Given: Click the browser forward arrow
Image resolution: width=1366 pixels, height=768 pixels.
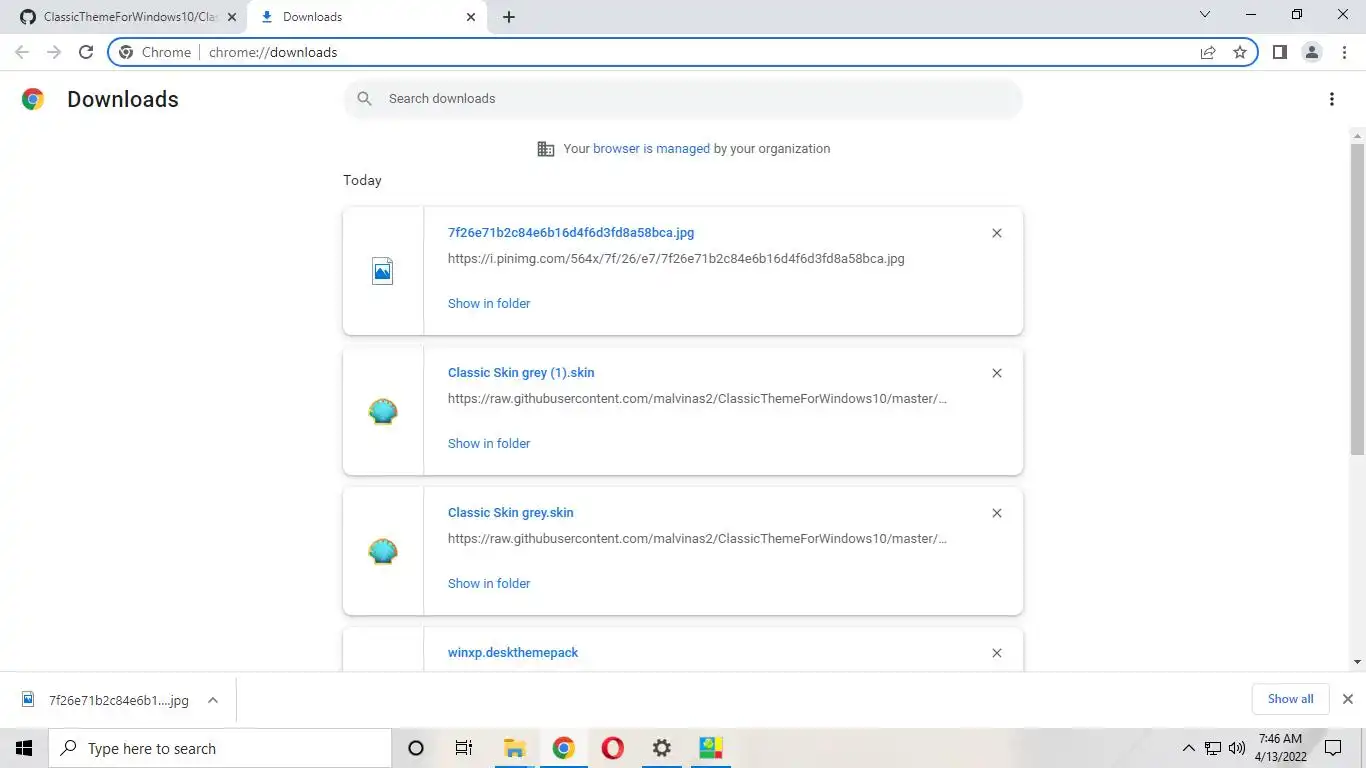Looking at the screenshot, I should point(54,52).
